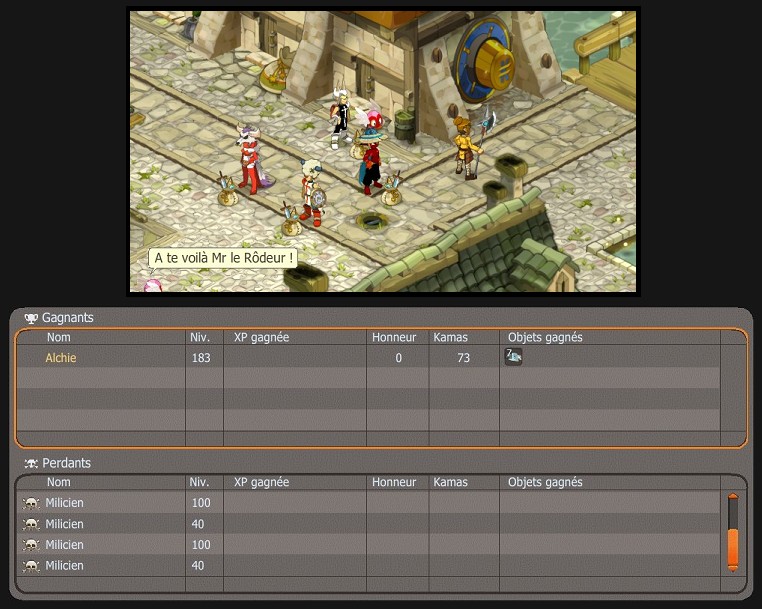
Task: Select the red-and-white character with the purple tail
Action: 251,159
